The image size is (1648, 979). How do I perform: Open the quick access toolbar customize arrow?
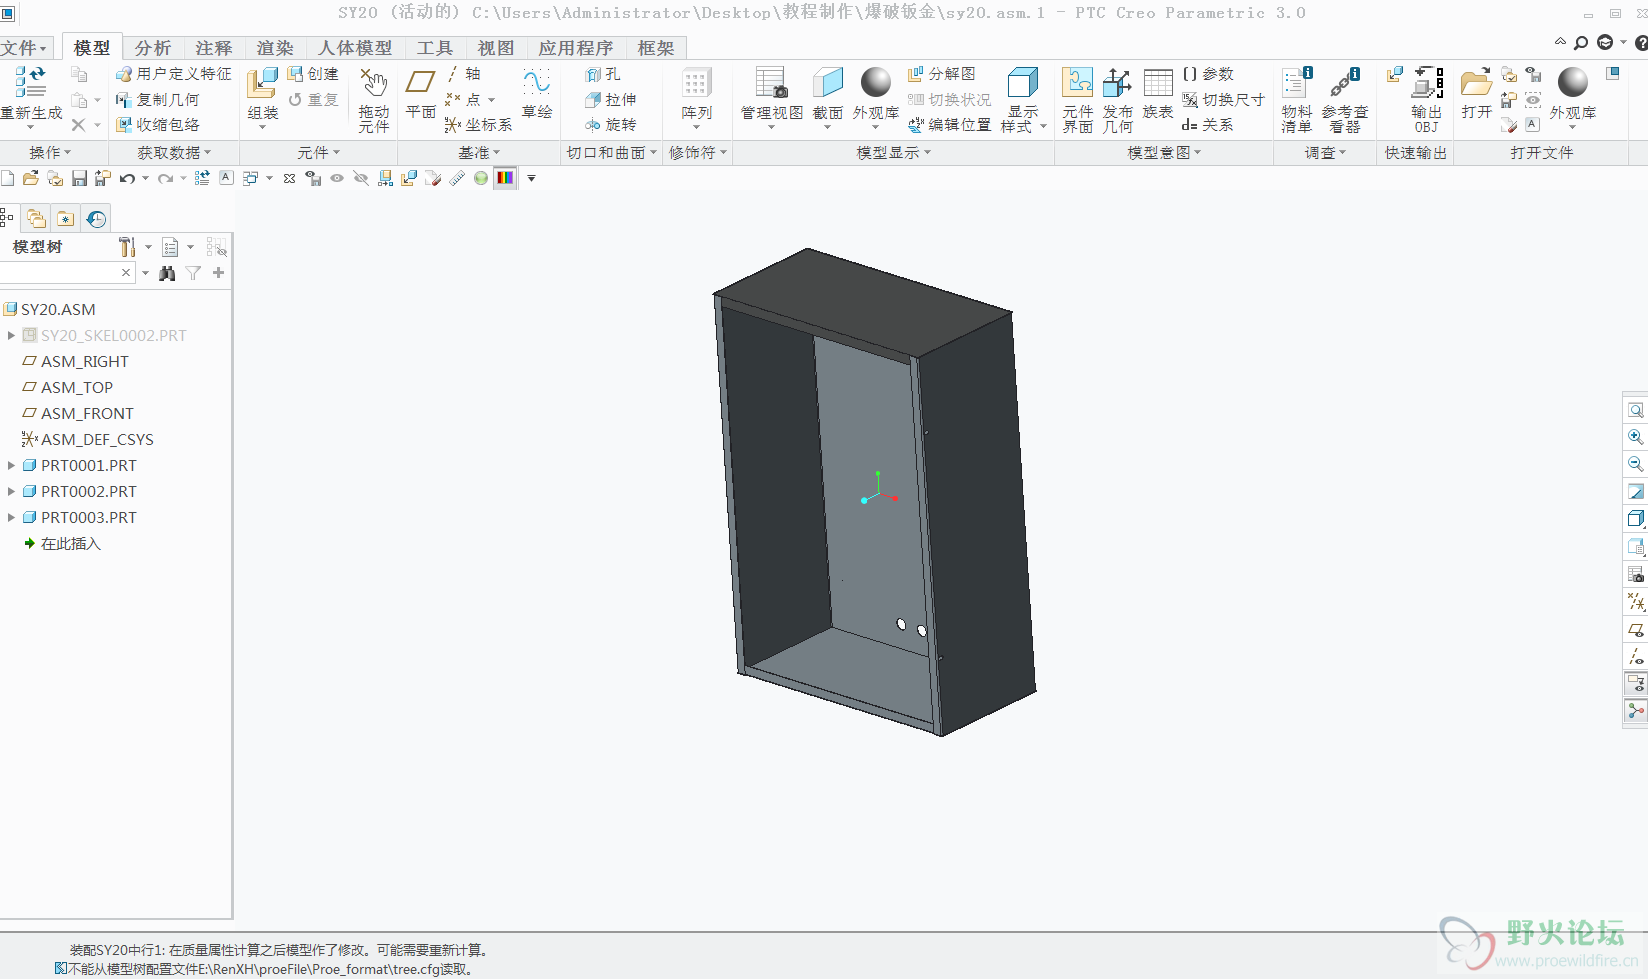coord(532,179)
